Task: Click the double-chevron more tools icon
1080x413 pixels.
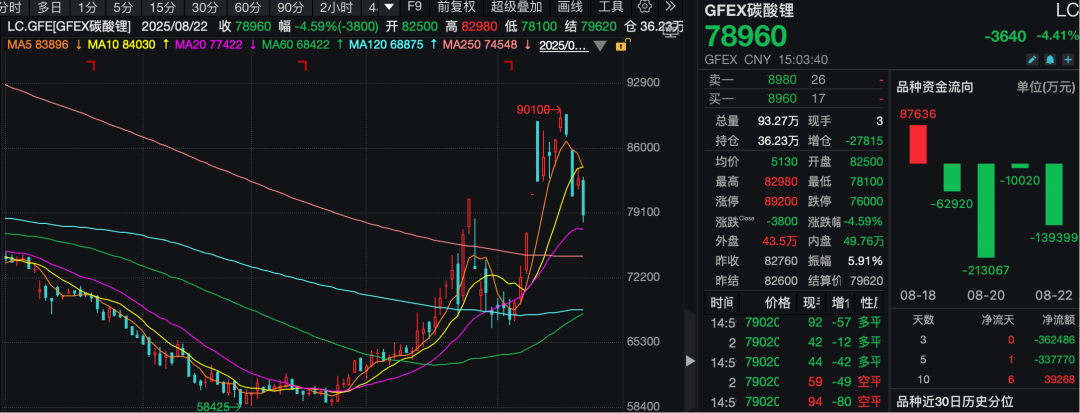Action: [x=672, y=8]
